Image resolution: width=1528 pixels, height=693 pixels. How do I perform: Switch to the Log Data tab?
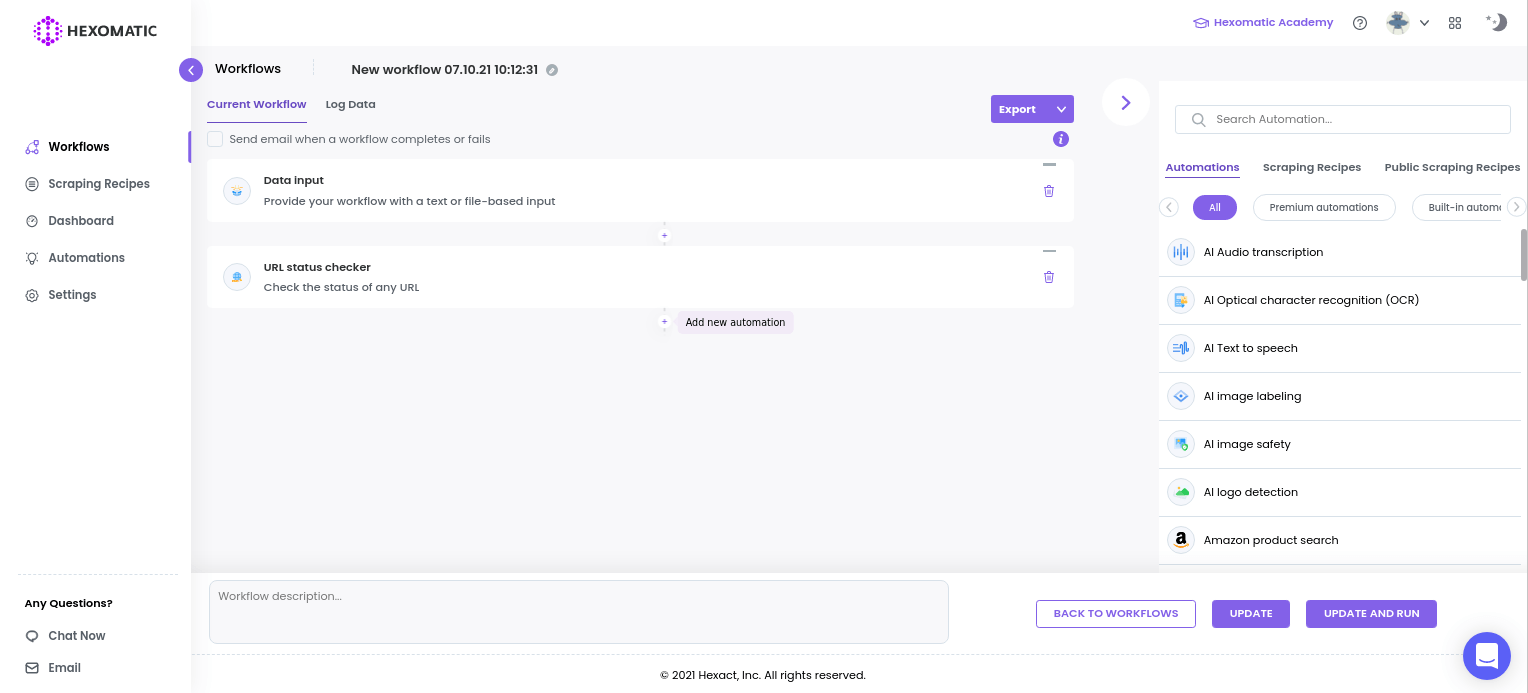pos(350,104)
